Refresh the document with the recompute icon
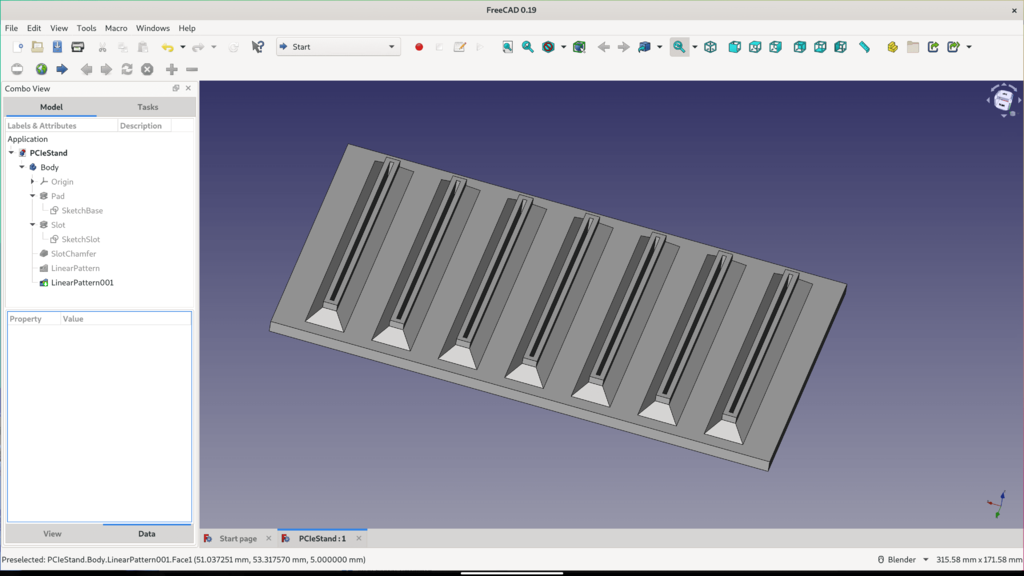This screenshot has width=1024, height=576. click(233, 46)
